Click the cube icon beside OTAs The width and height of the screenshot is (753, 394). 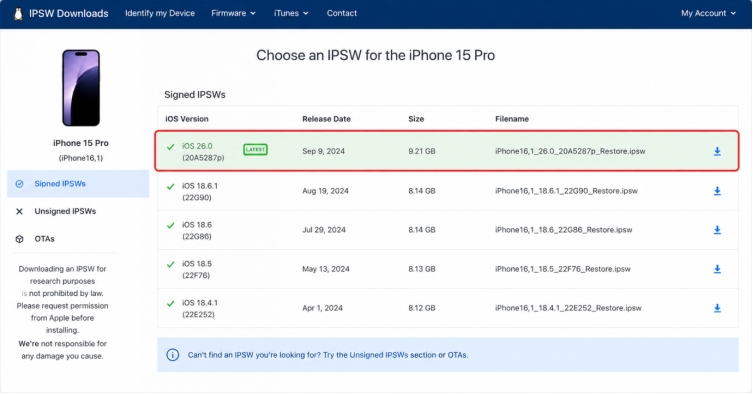(19, 239)
